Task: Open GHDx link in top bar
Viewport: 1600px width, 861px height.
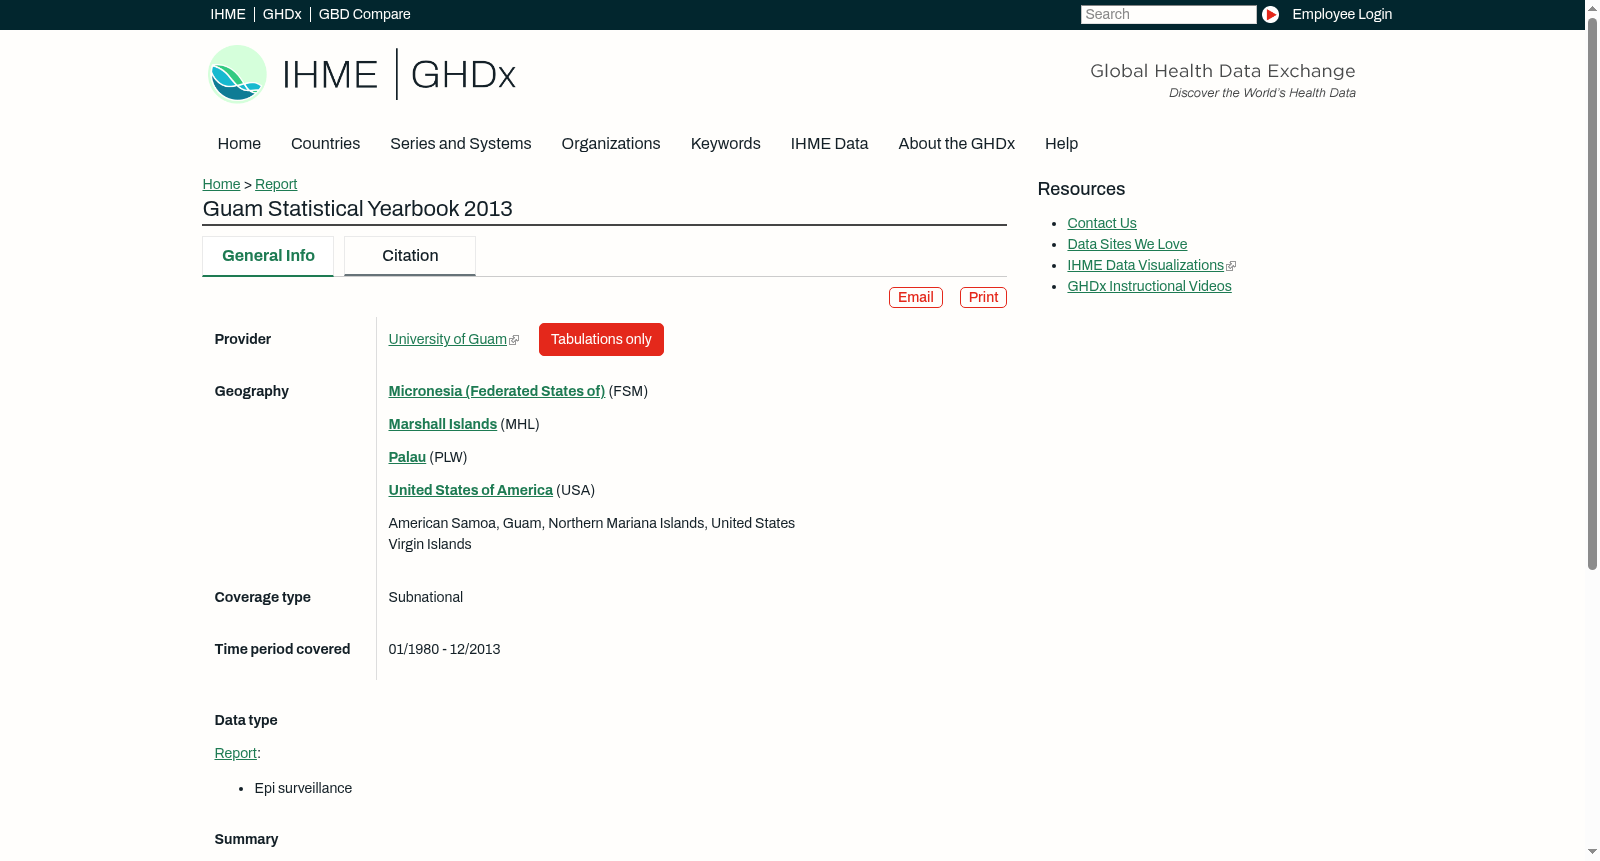Action: click(x=282, y=14)
